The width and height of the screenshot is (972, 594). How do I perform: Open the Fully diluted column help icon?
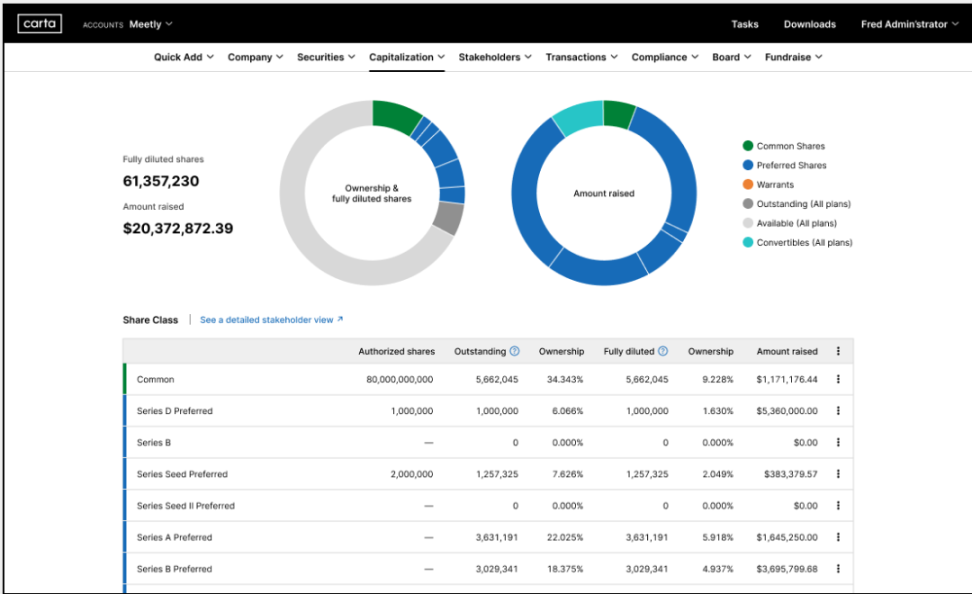663,351
